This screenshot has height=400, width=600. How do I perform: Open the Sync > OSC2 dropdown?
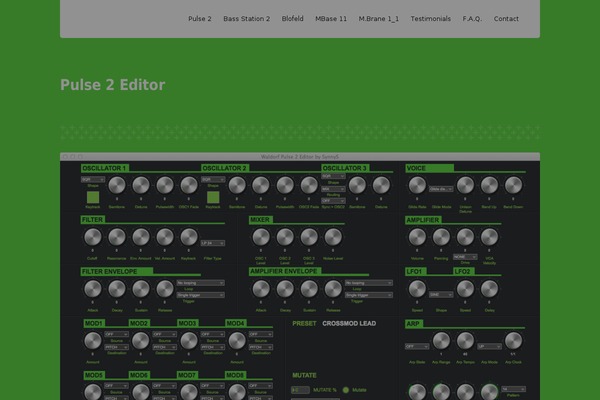(333, 201)
